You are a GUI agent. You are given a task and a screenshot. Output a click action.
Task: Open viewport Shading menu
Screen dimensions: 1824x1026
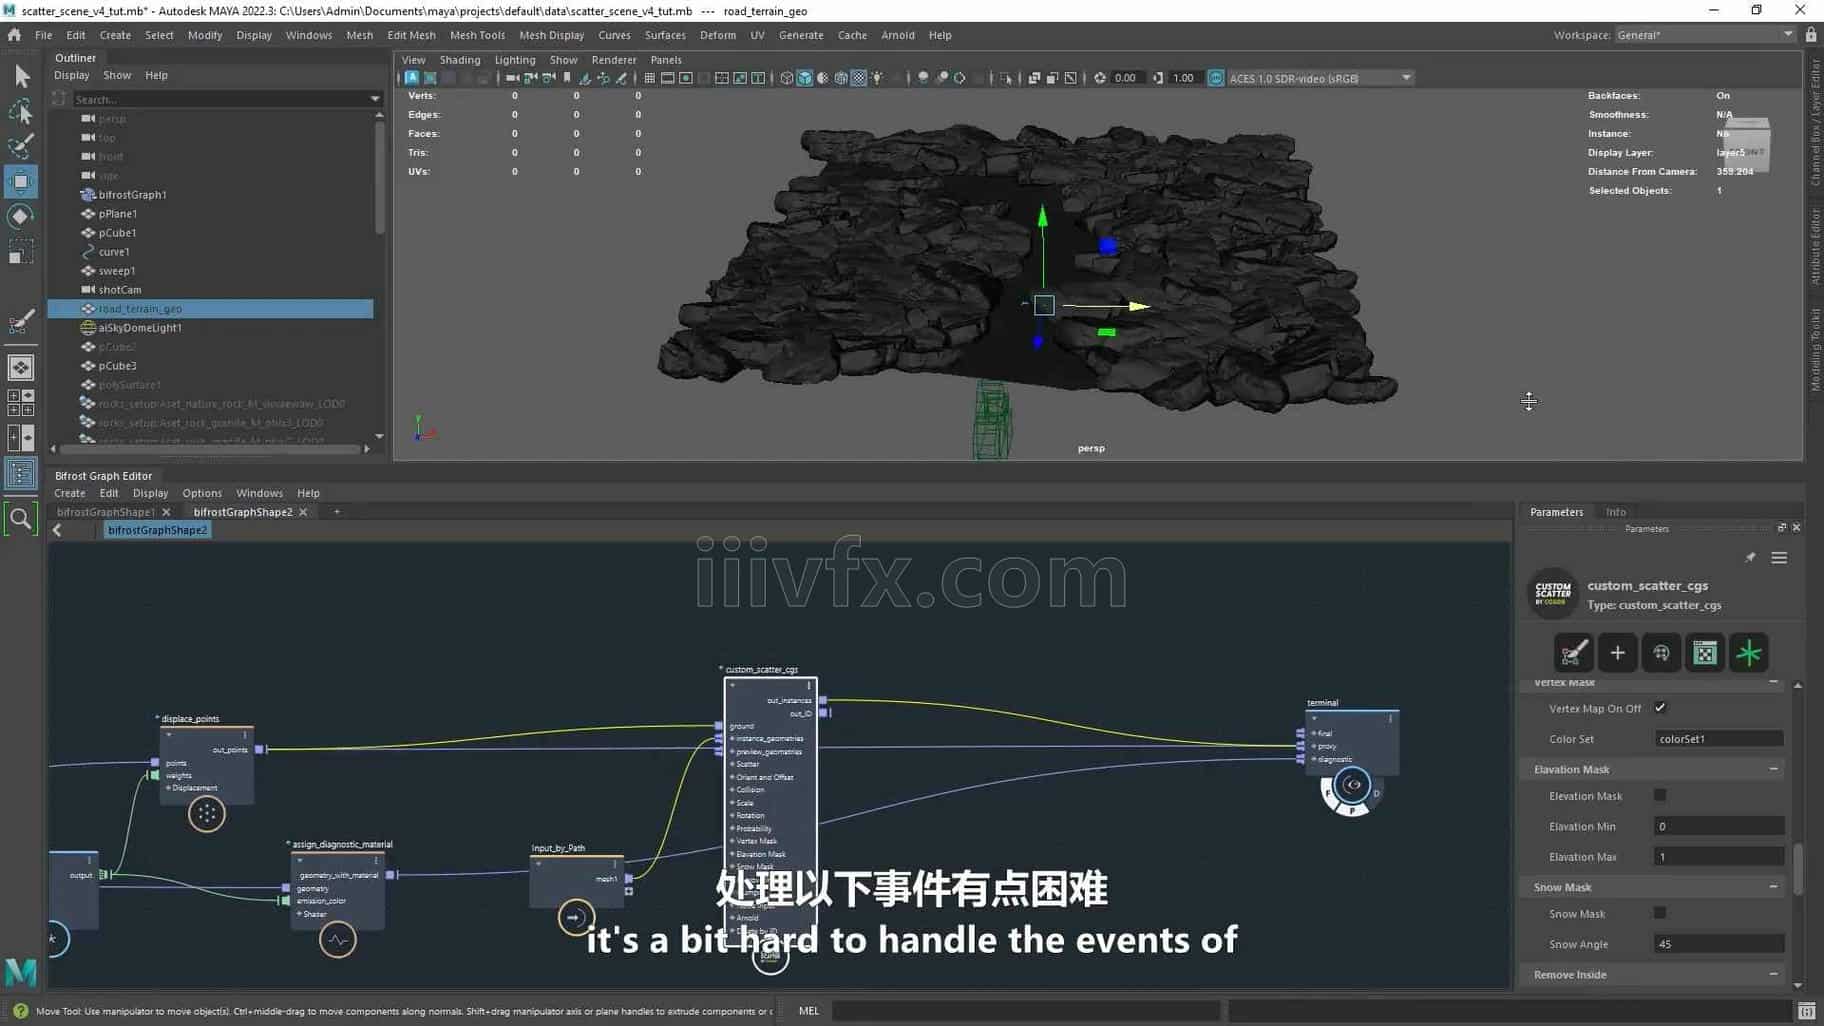click(460, 60)
